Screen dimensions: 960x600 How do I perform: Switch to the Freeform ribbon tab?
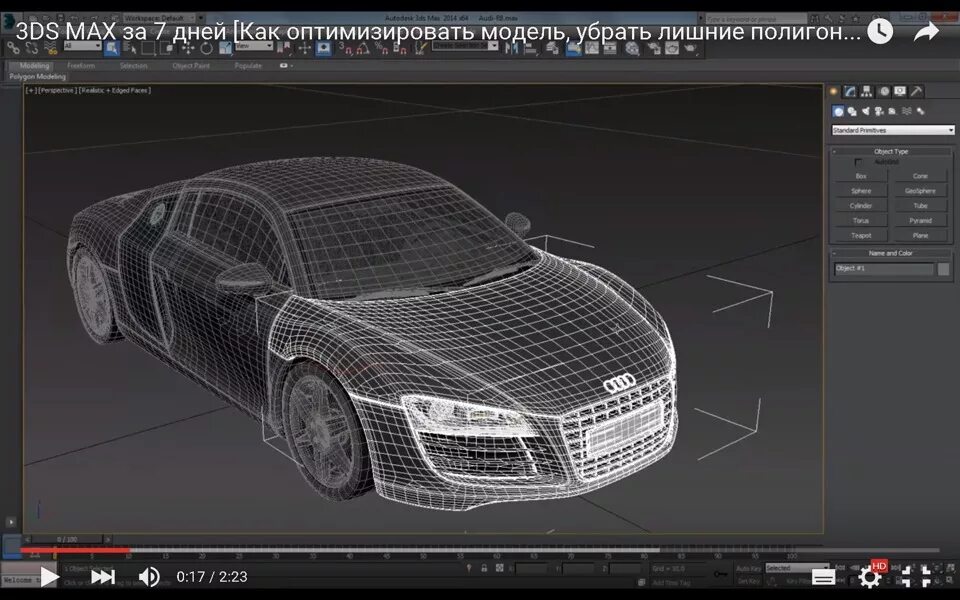(x=81, y=66)
